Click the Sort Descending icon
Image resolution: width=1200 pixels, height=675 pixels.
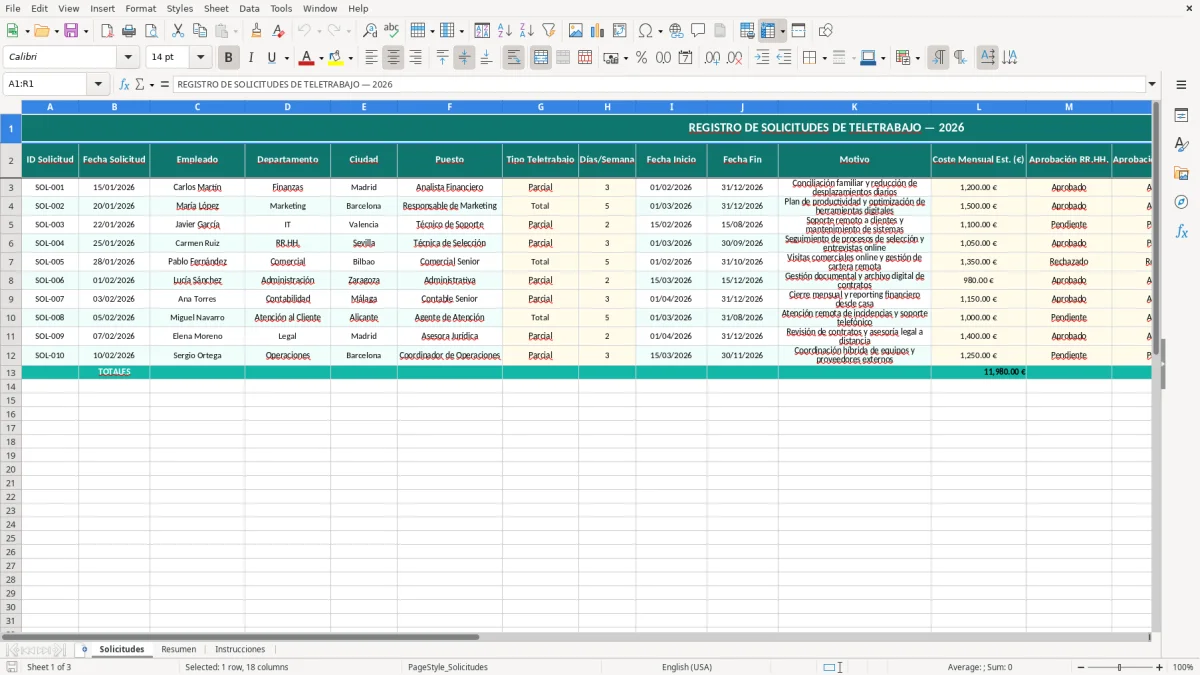click(x=526, y=31)
